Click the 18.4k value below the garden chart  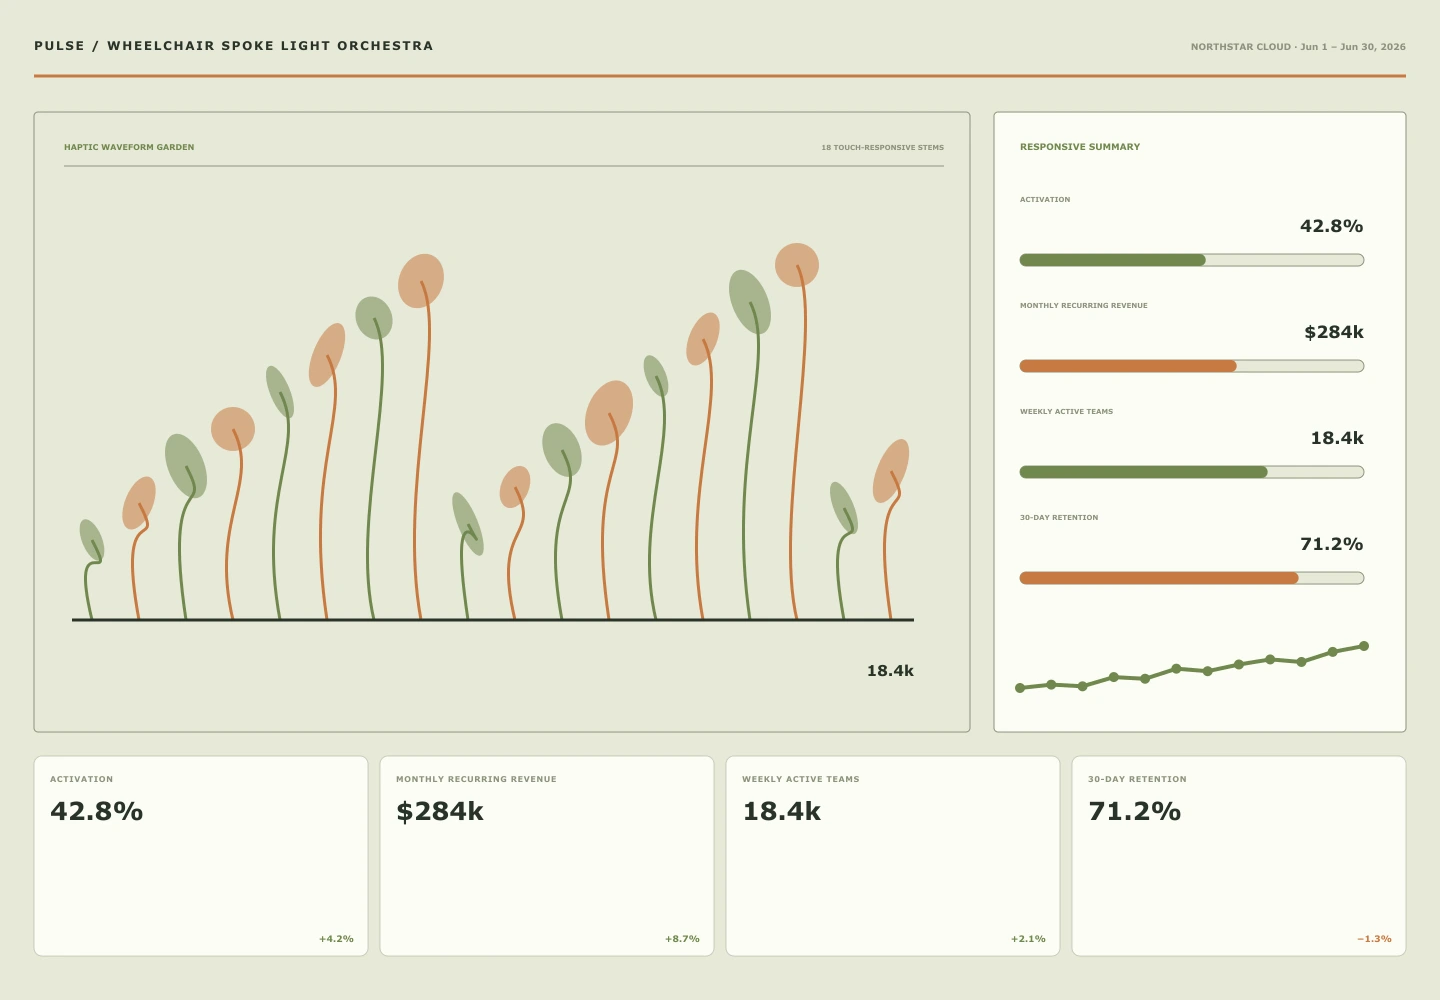coord(890,671)
